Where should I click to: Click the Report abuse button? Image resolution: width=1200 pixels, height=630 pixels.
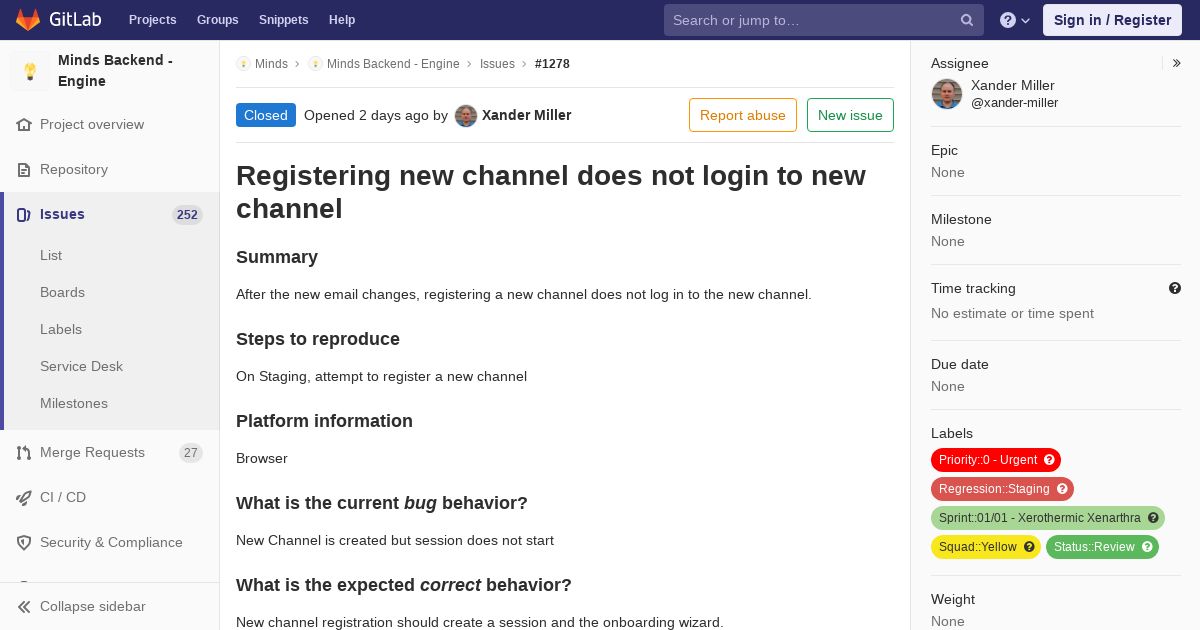click(743, 115)
